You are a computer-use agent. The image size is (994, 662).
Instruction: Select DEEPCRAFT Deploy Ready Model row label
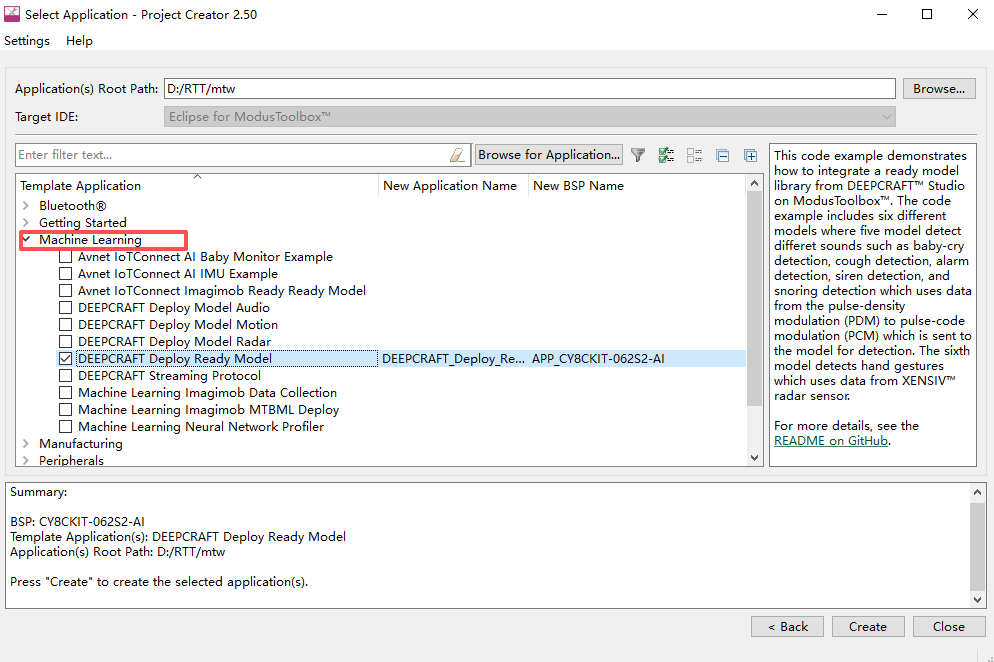coord(175,359)
